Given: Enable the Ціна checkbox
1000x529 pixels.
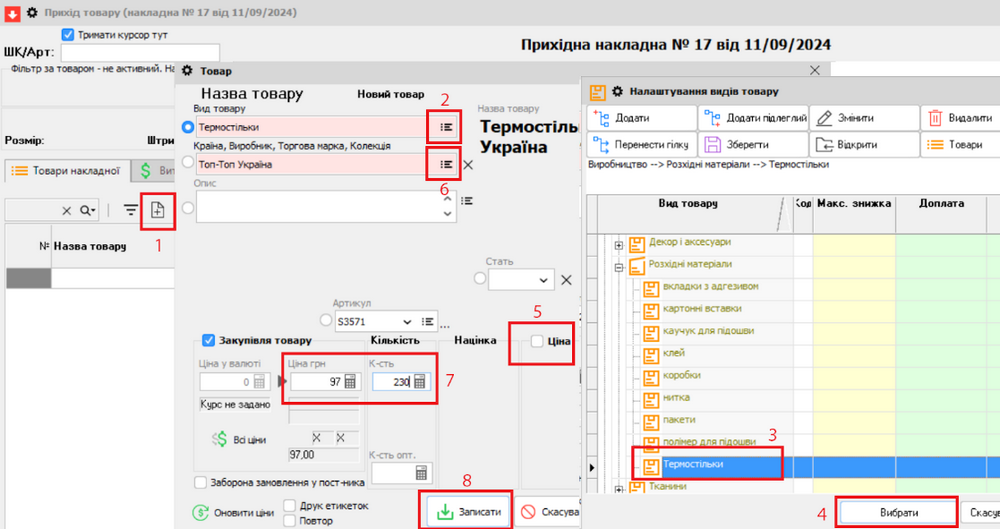Looking at the screenshot, I should (537, 342).
